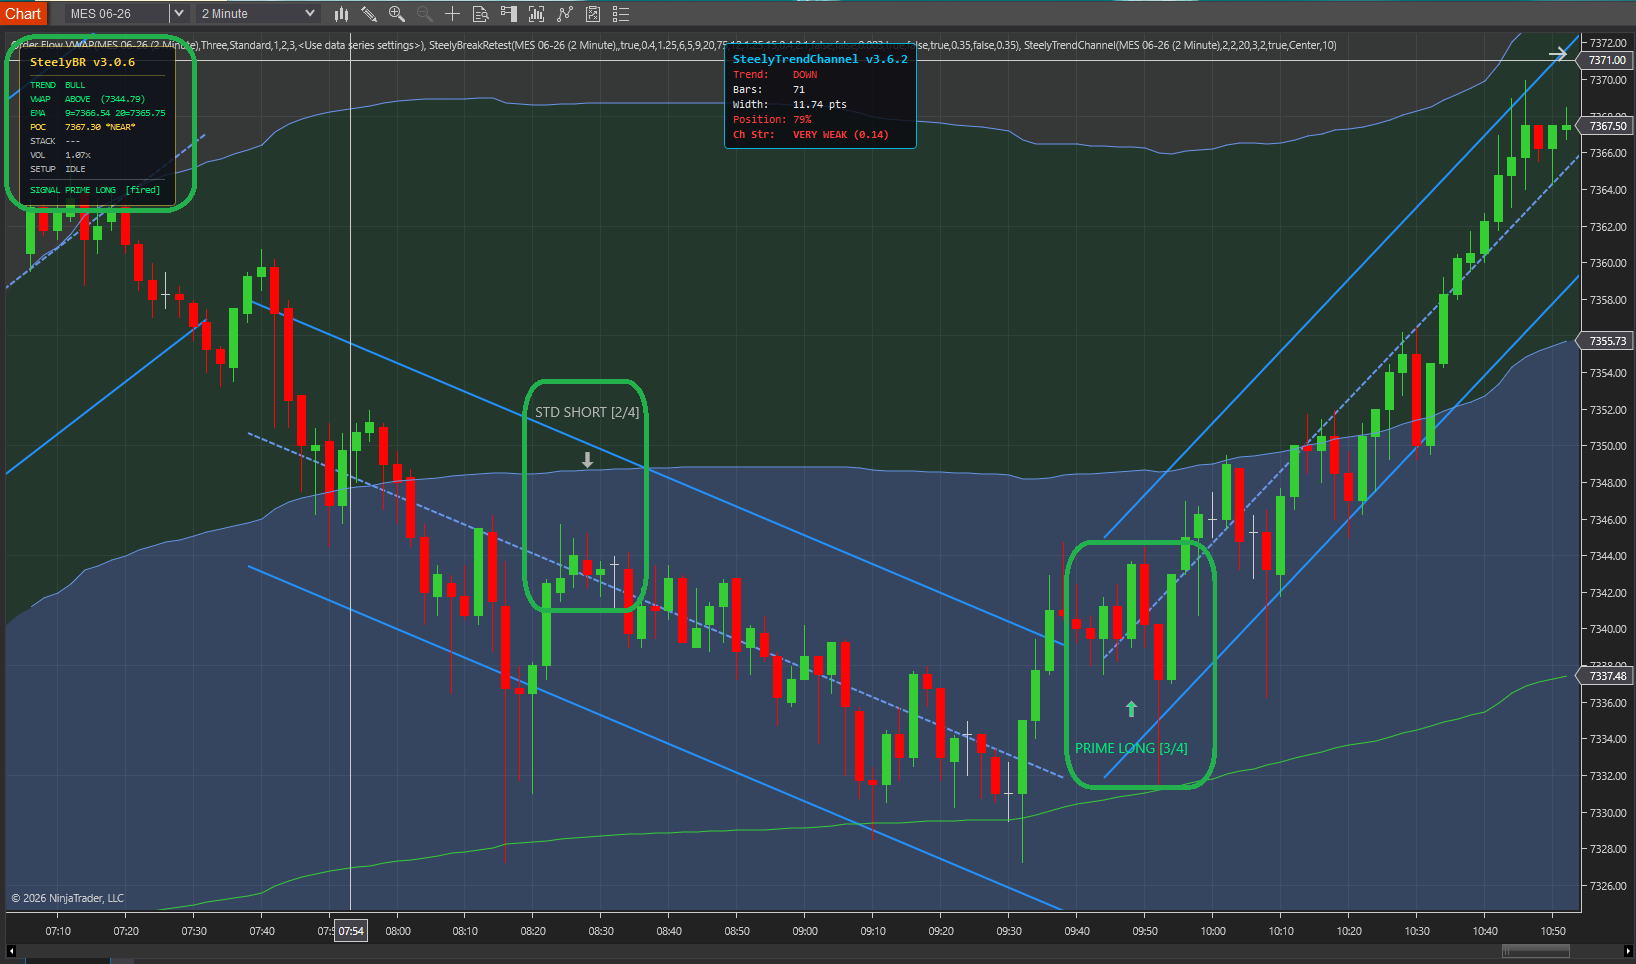Click the 10:50 time axis label
Viewport: 1636px width, 964px height.
click(1553, 931)
